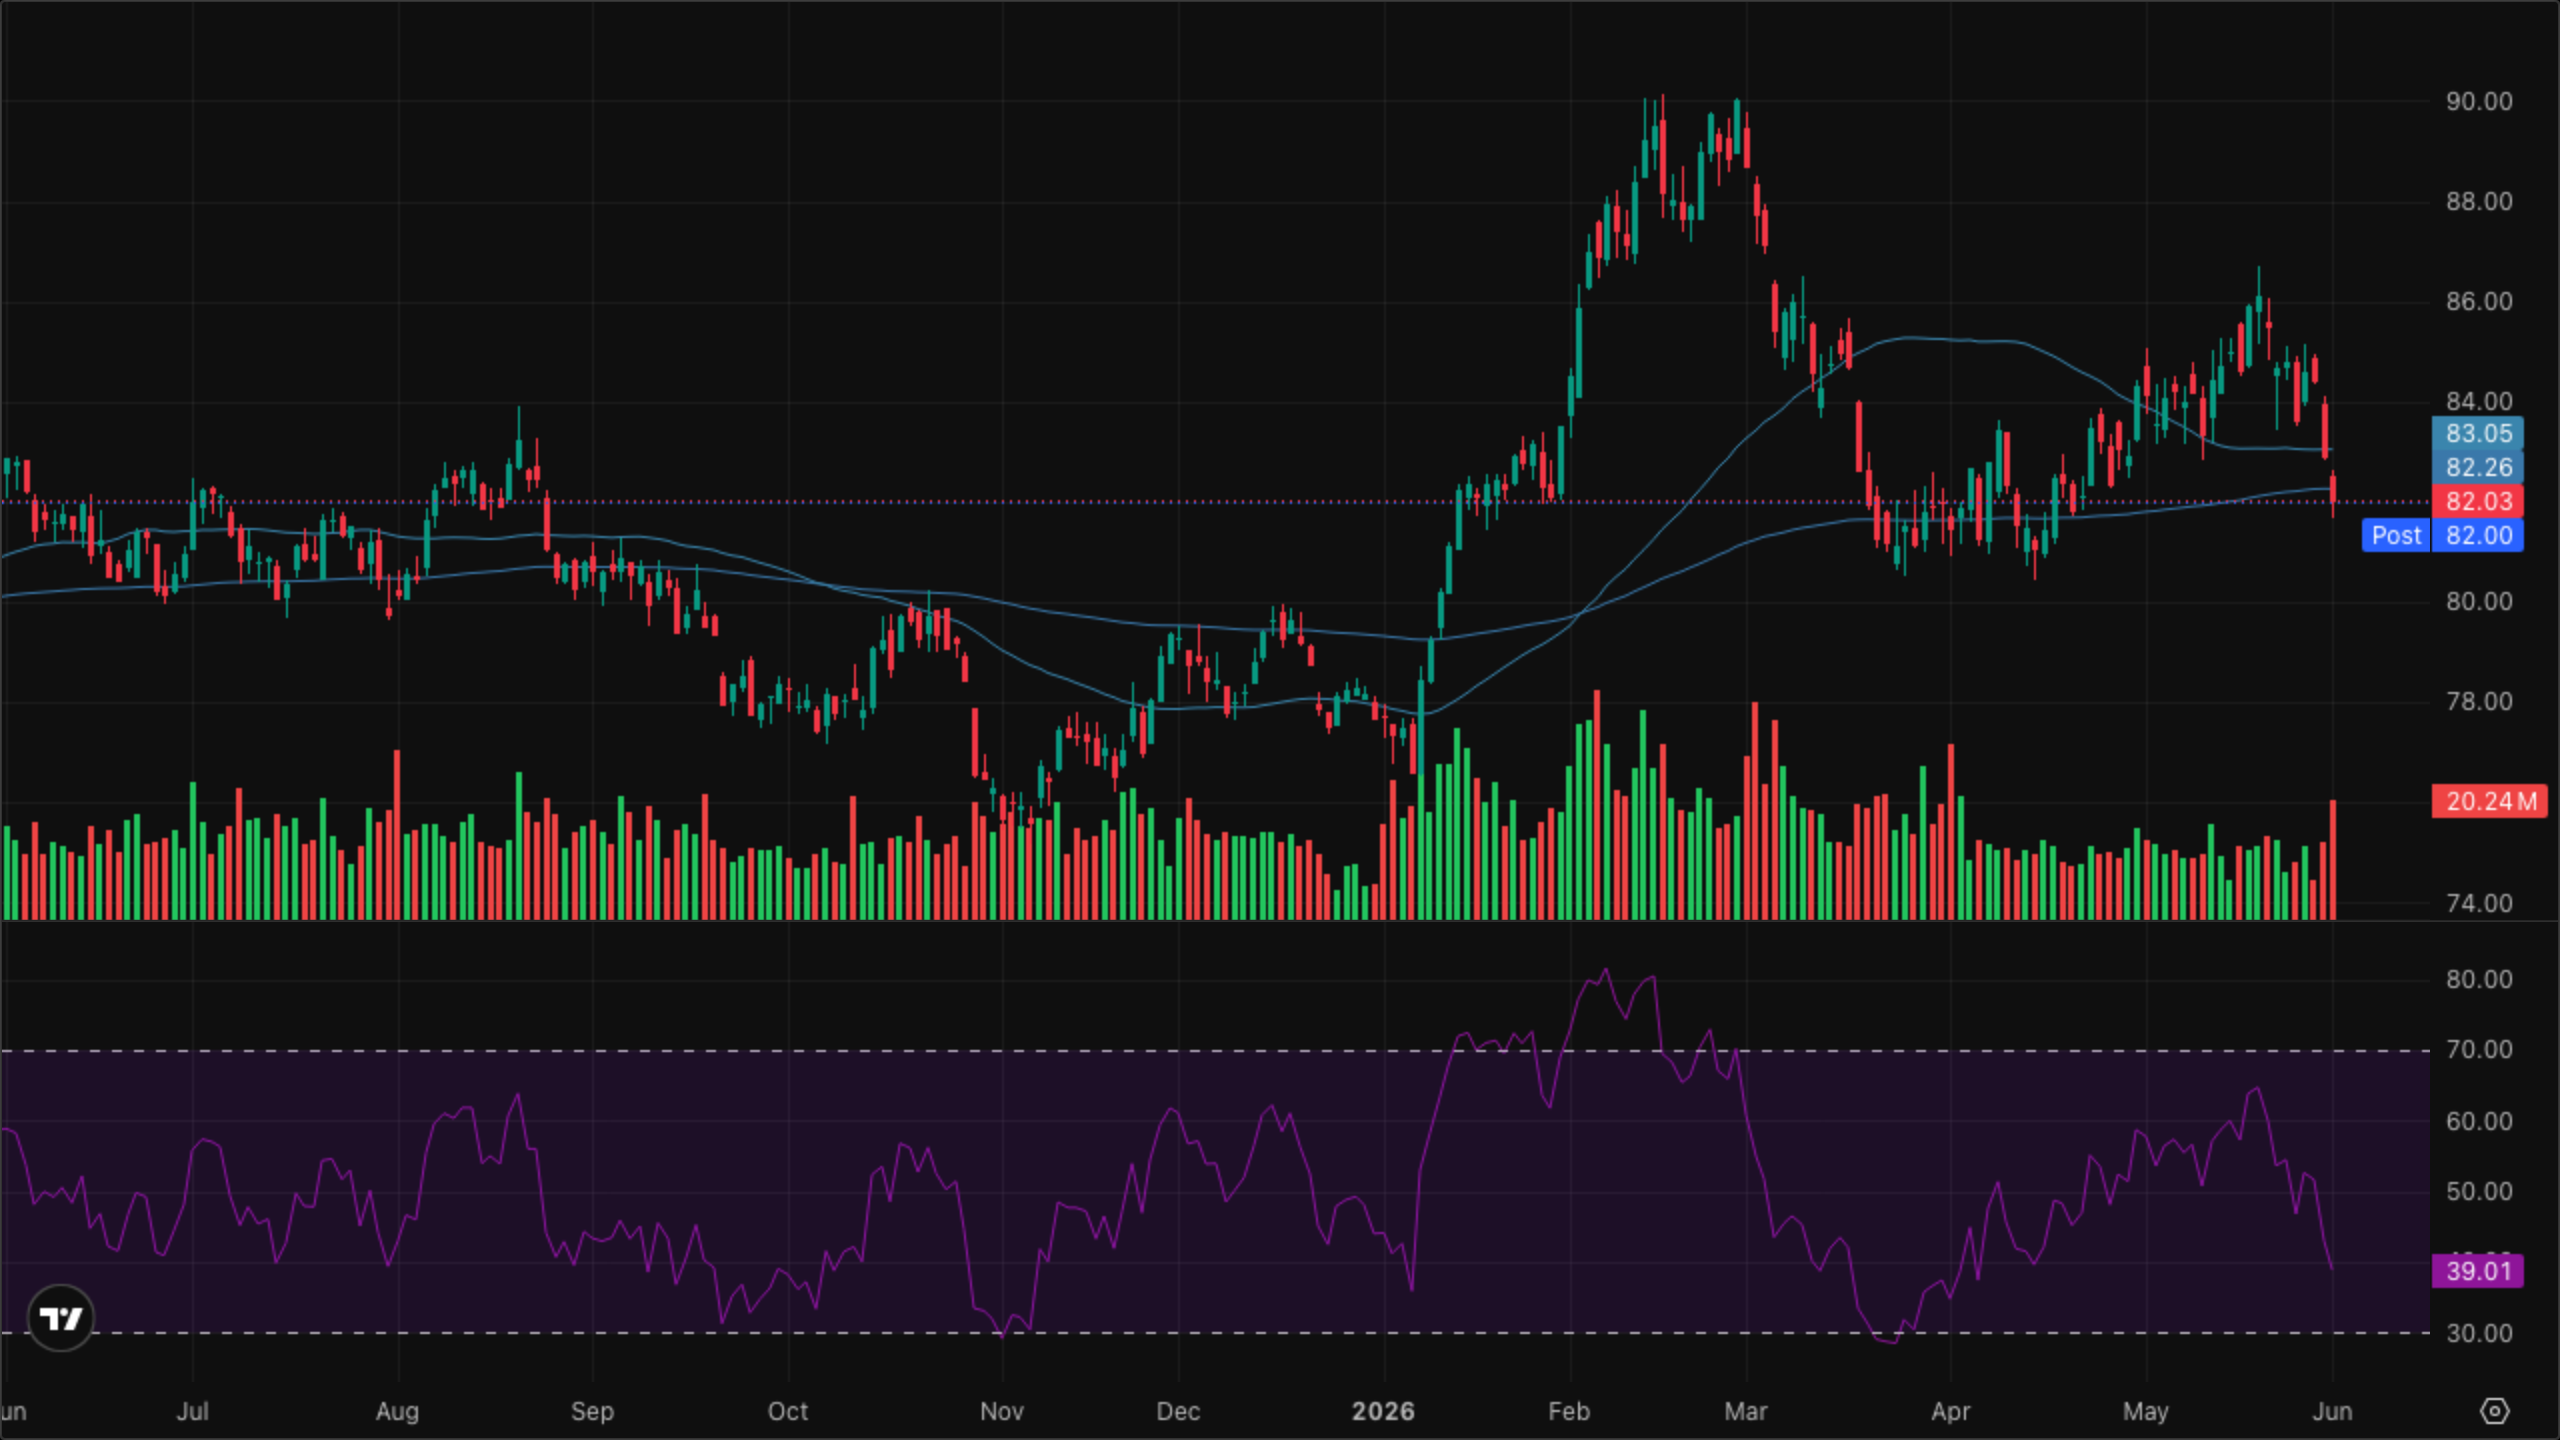Click 90.00 on the price scale

2479,101
